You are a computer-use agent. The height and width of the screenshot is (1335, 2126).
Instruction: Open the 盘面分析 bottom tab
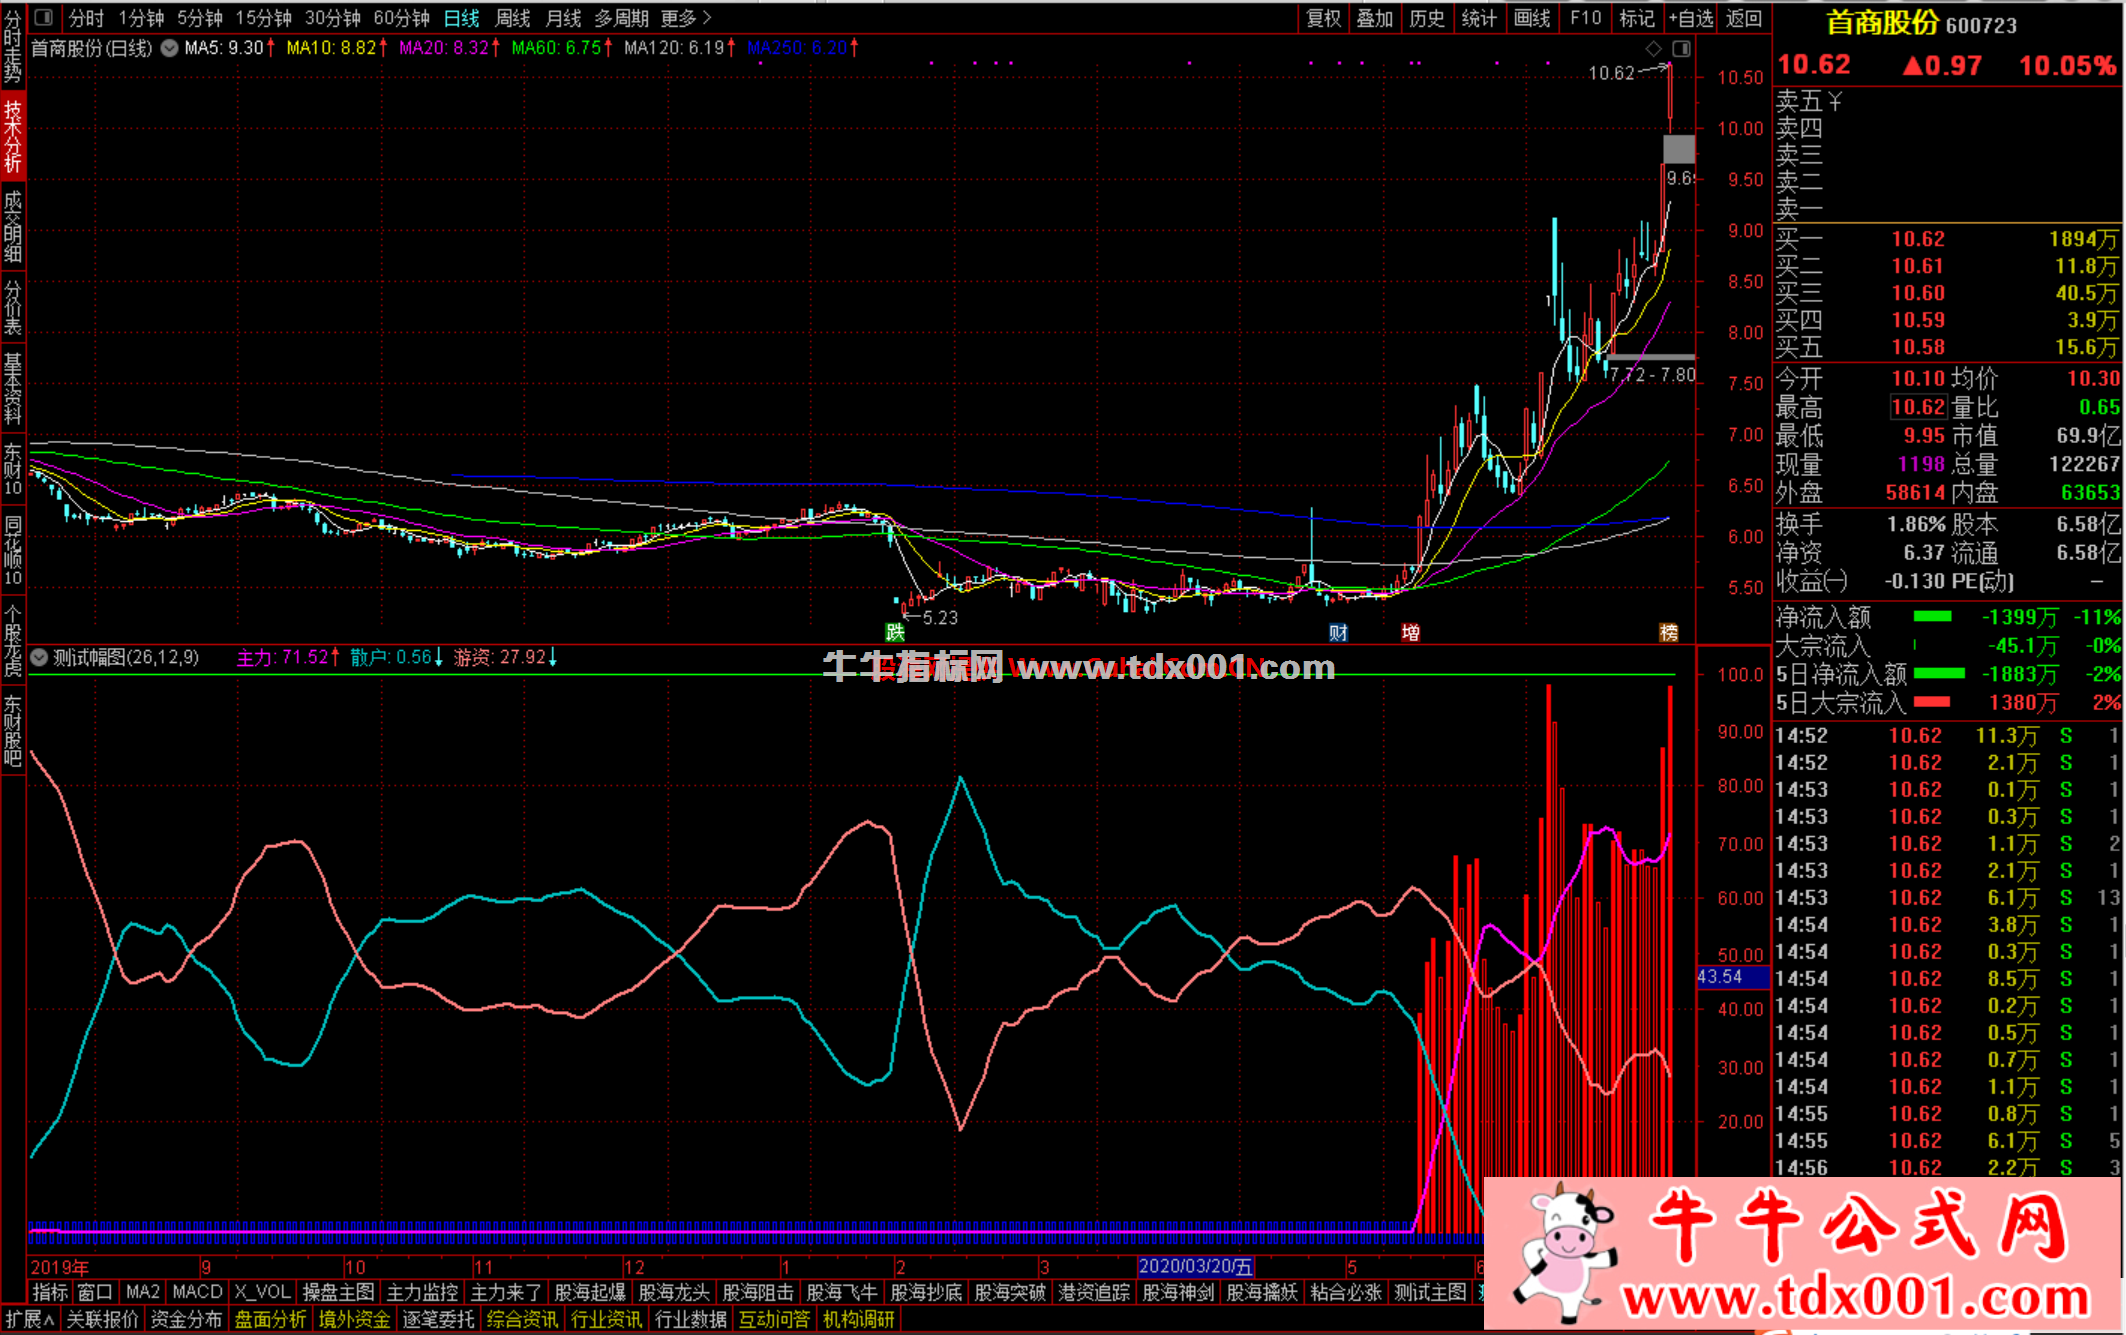[x=271, y=1319]
